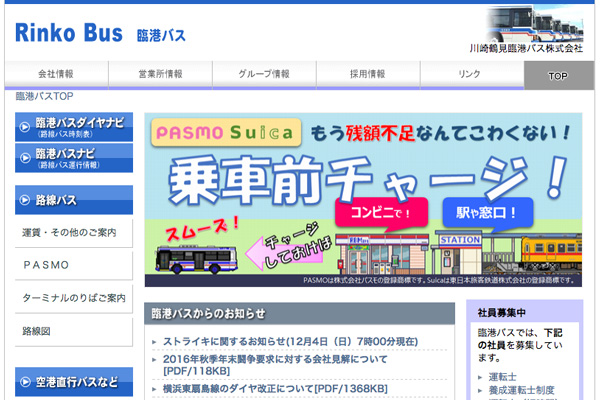Open 2016年秋季年末闘争要求 PDF notice
The image size is (600, 400).
tap(275, 365)
